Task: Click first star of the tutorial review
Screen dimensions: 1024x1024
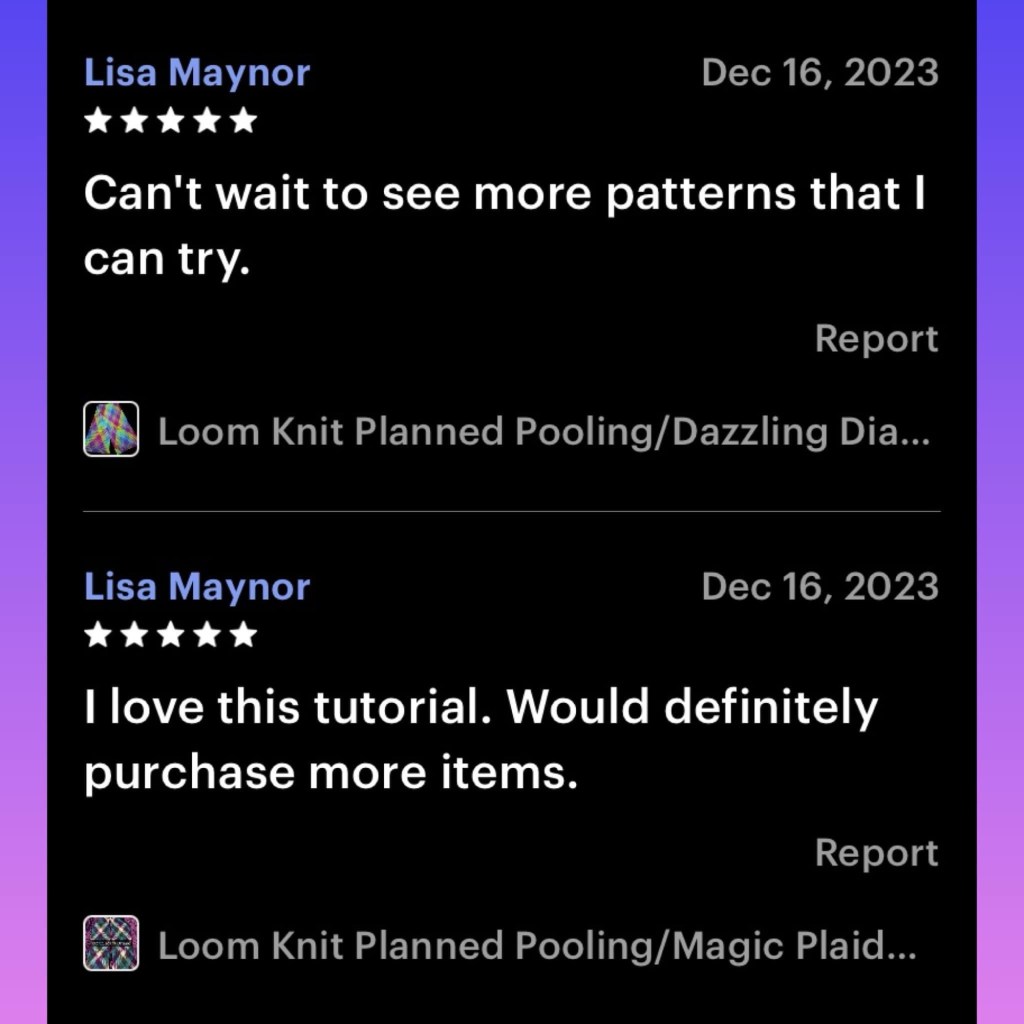Action: [98, 635]
